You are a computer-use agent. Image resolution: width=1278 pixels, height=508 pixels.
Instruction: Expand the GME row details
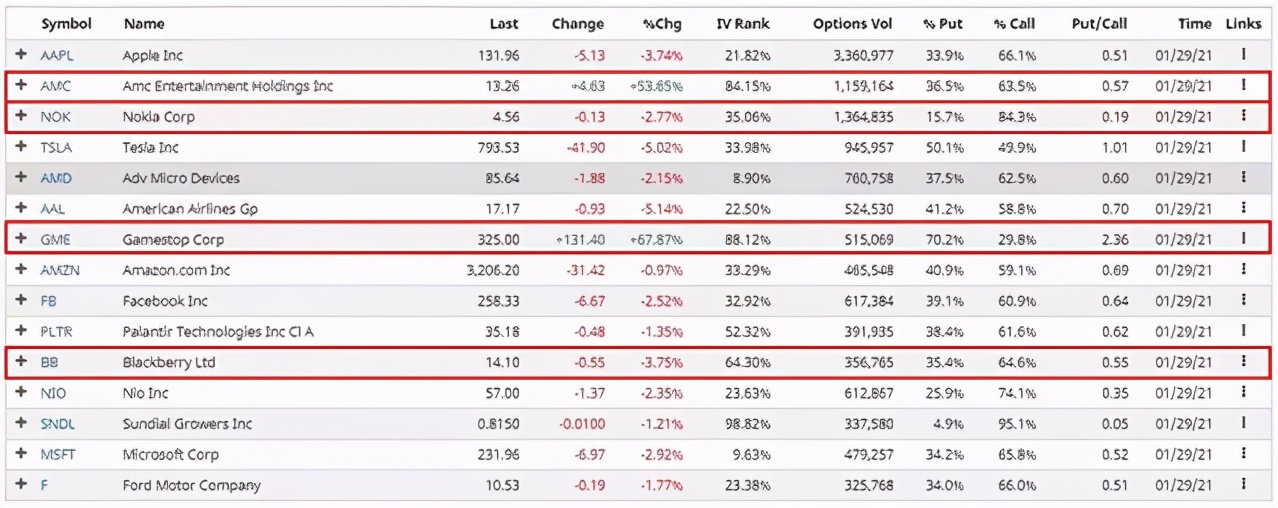(x=21, y=239)
